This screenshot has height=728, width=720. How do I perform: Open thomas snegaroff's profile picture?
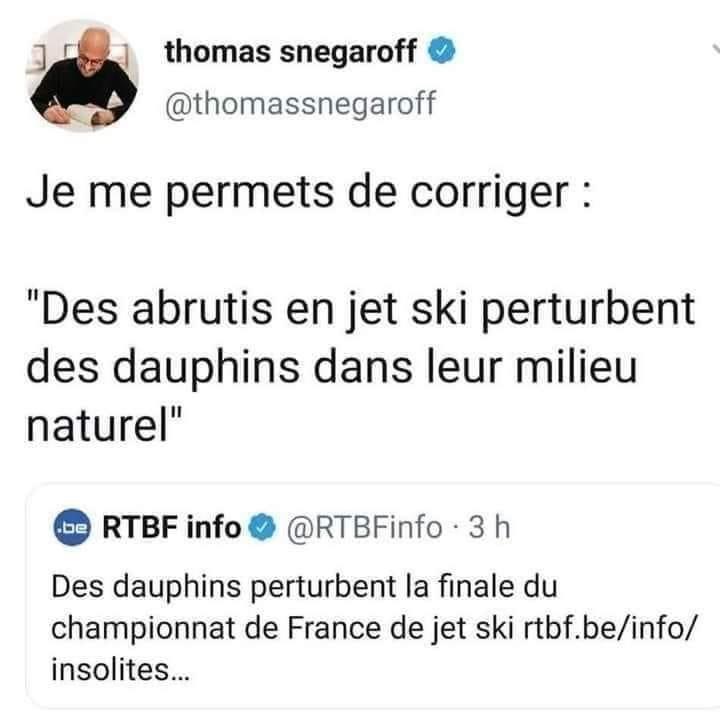pos(84,77)
